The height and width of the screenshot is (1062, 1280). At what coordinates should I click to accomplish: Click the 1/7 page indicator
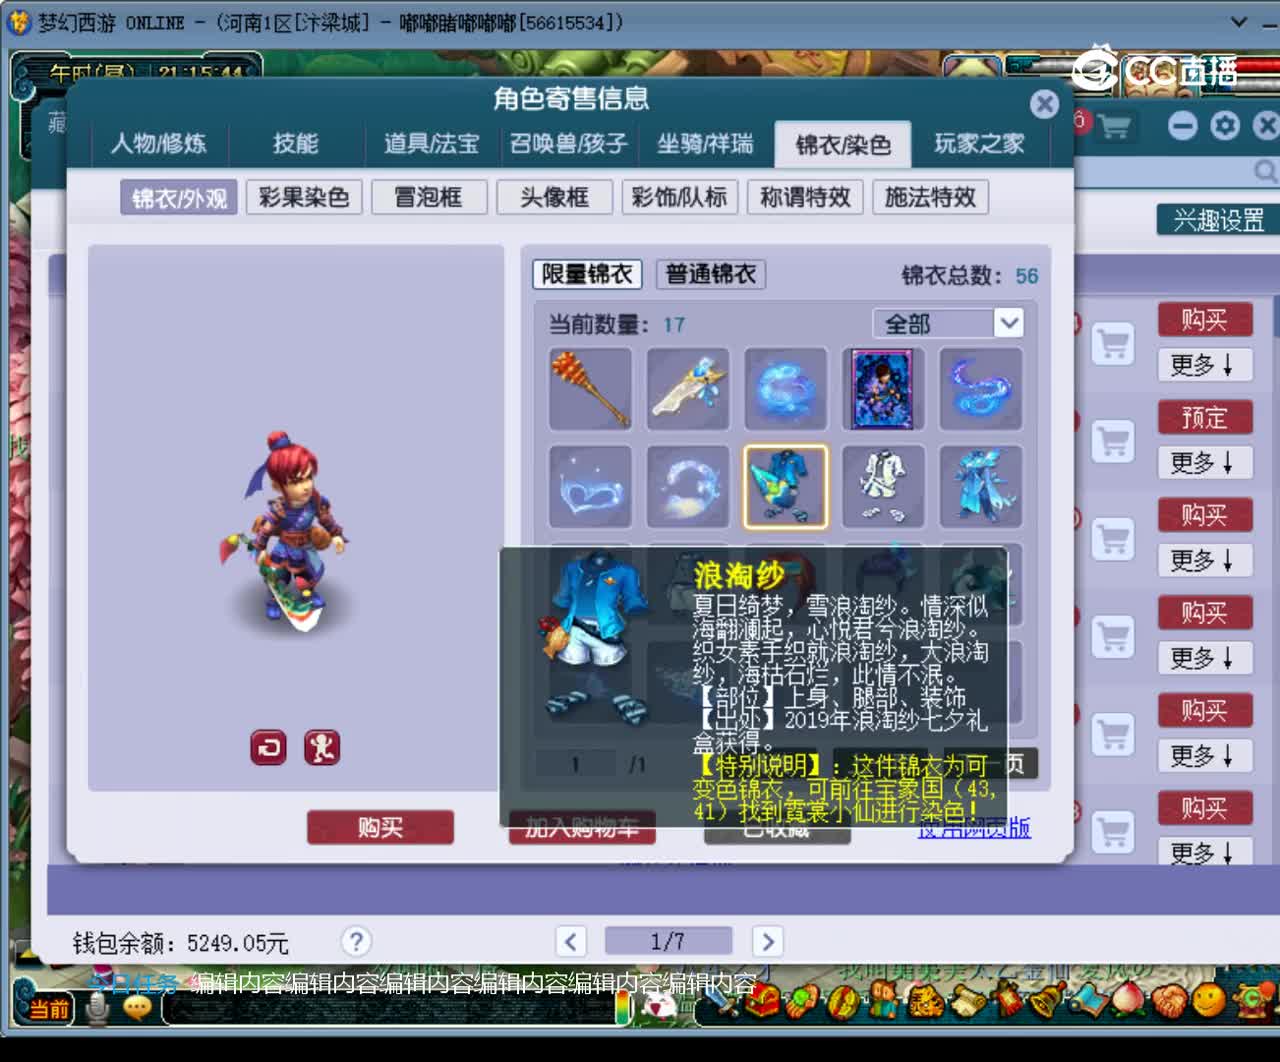668,941
